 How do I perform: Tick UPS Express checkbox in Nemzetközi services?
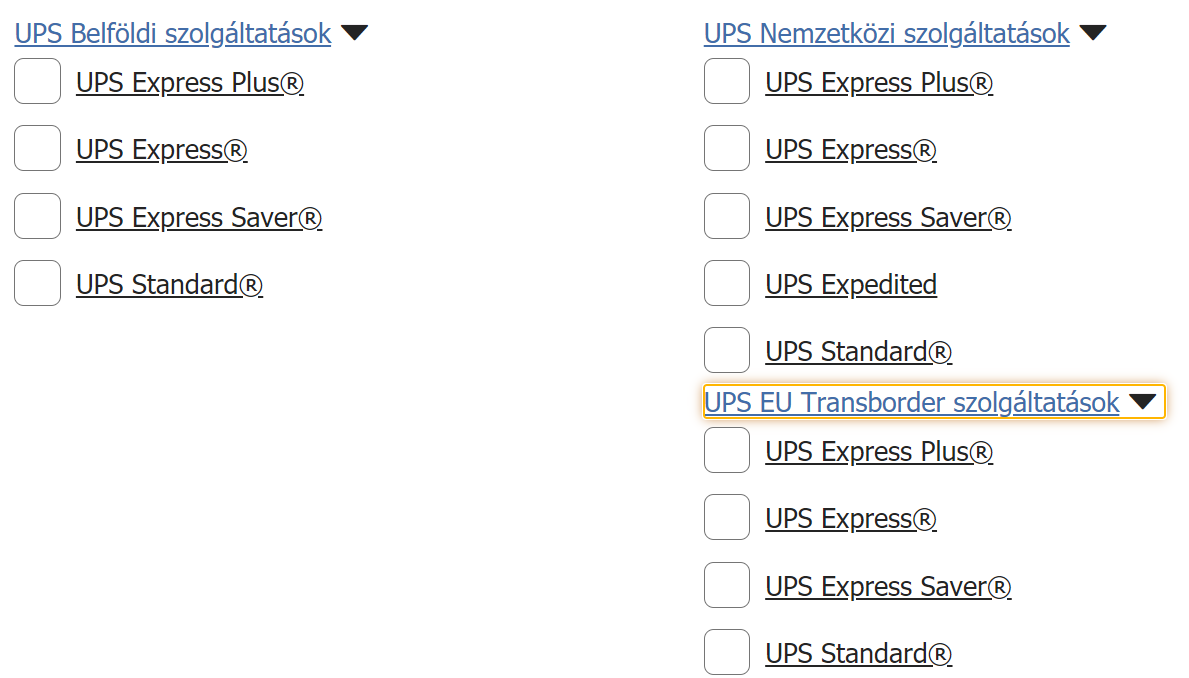[727, 149]
